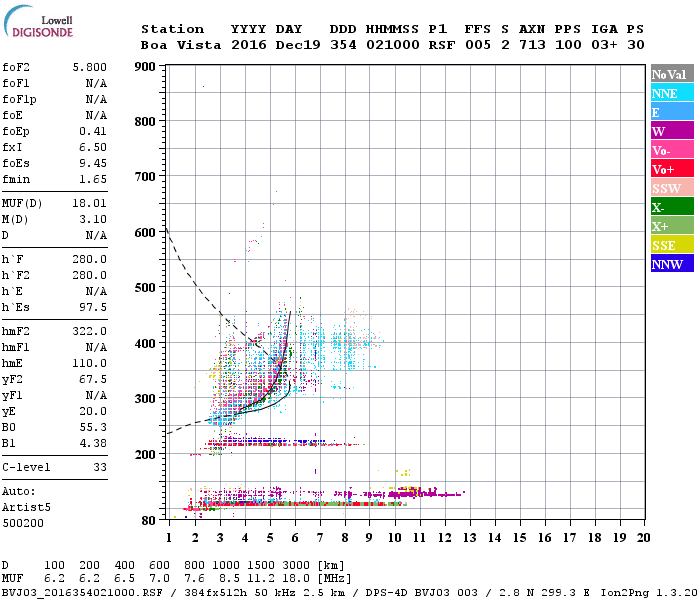Select the SSE yellow legend swatch
The width and height of the screenshot is (700, 600).
click(x=672, y=245)
